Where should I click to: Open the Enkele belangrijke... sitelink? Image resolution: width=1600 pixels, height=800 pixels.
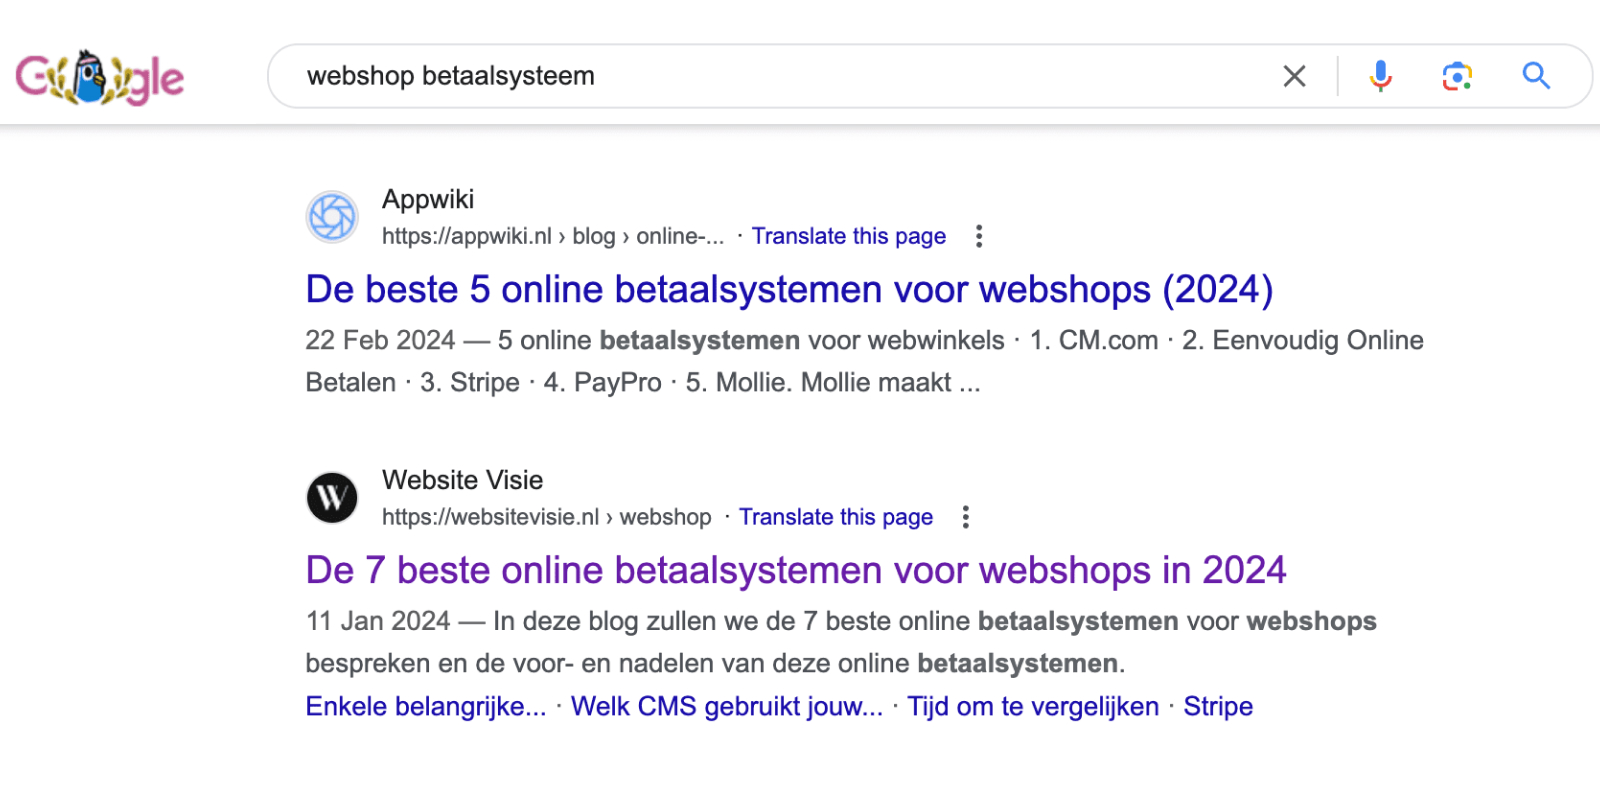(426, 706)
